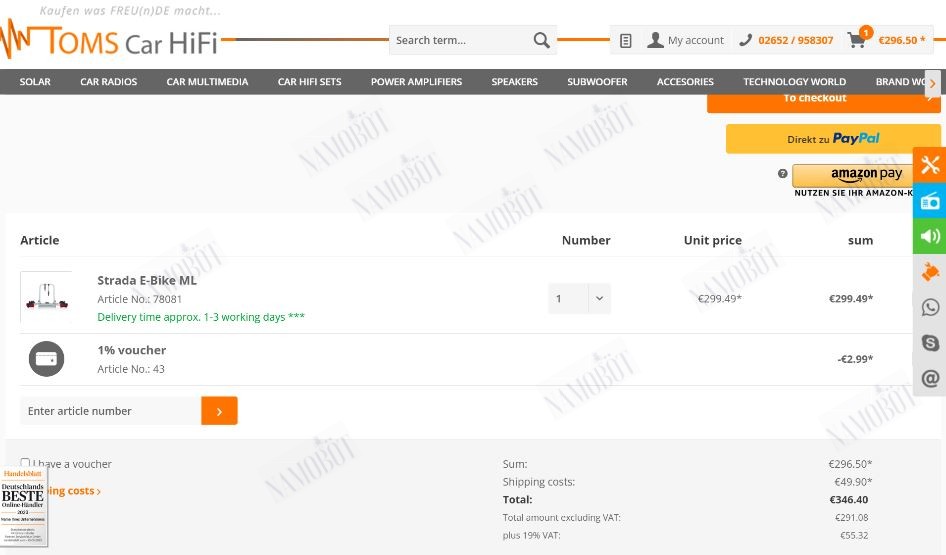Open the 1% voucher title
946x555 pixels.
point(132,350)
